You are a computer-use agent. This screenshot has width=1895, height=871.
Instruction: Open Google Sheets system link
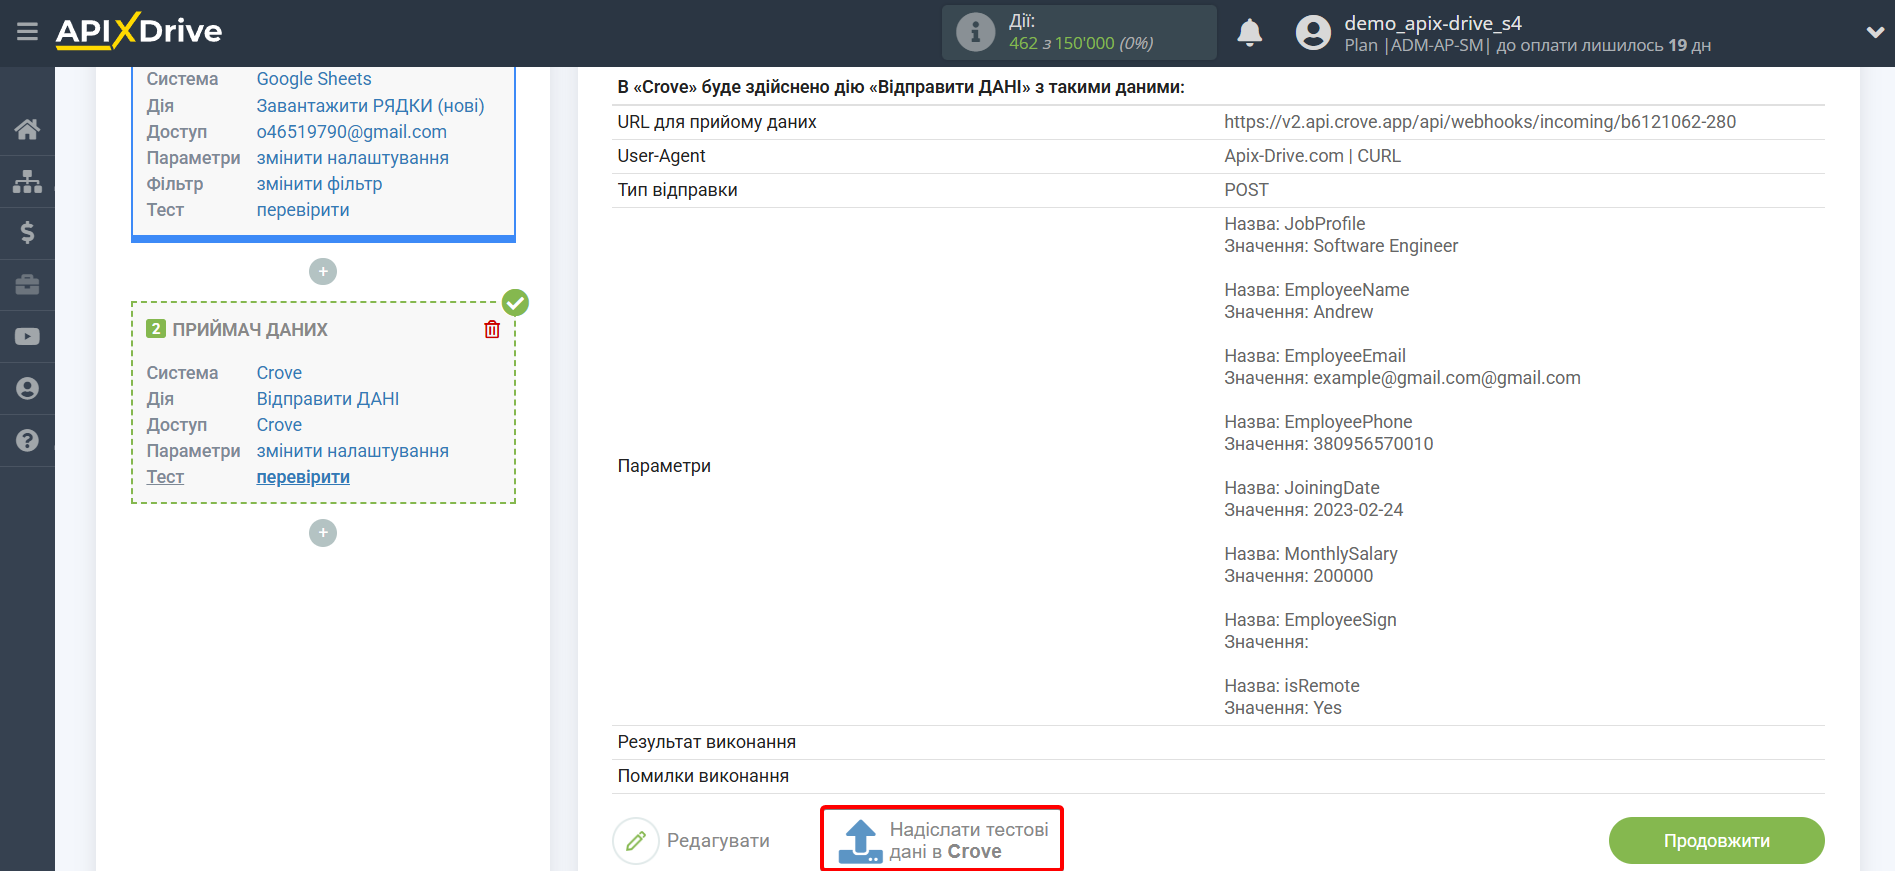313,79
